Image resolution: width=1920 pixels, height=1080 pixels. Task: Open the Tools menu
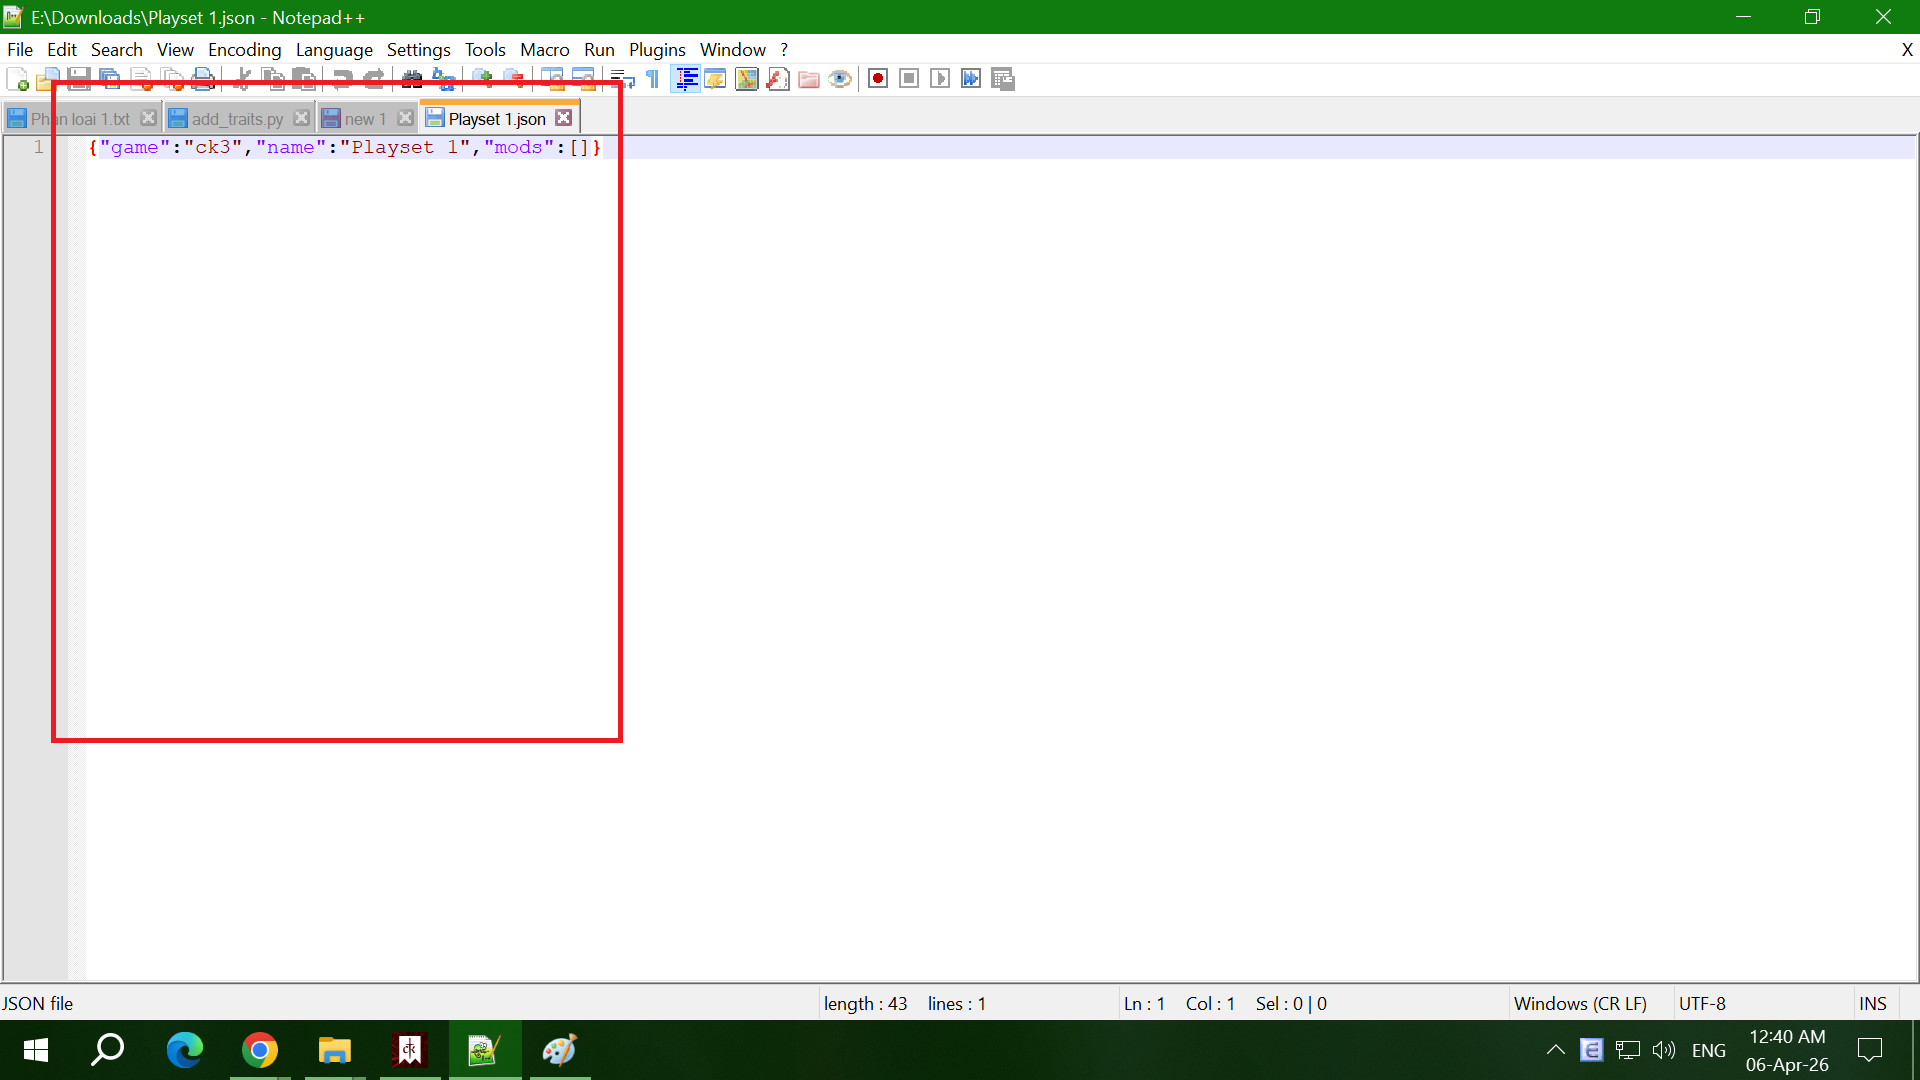tap(485, 50)
